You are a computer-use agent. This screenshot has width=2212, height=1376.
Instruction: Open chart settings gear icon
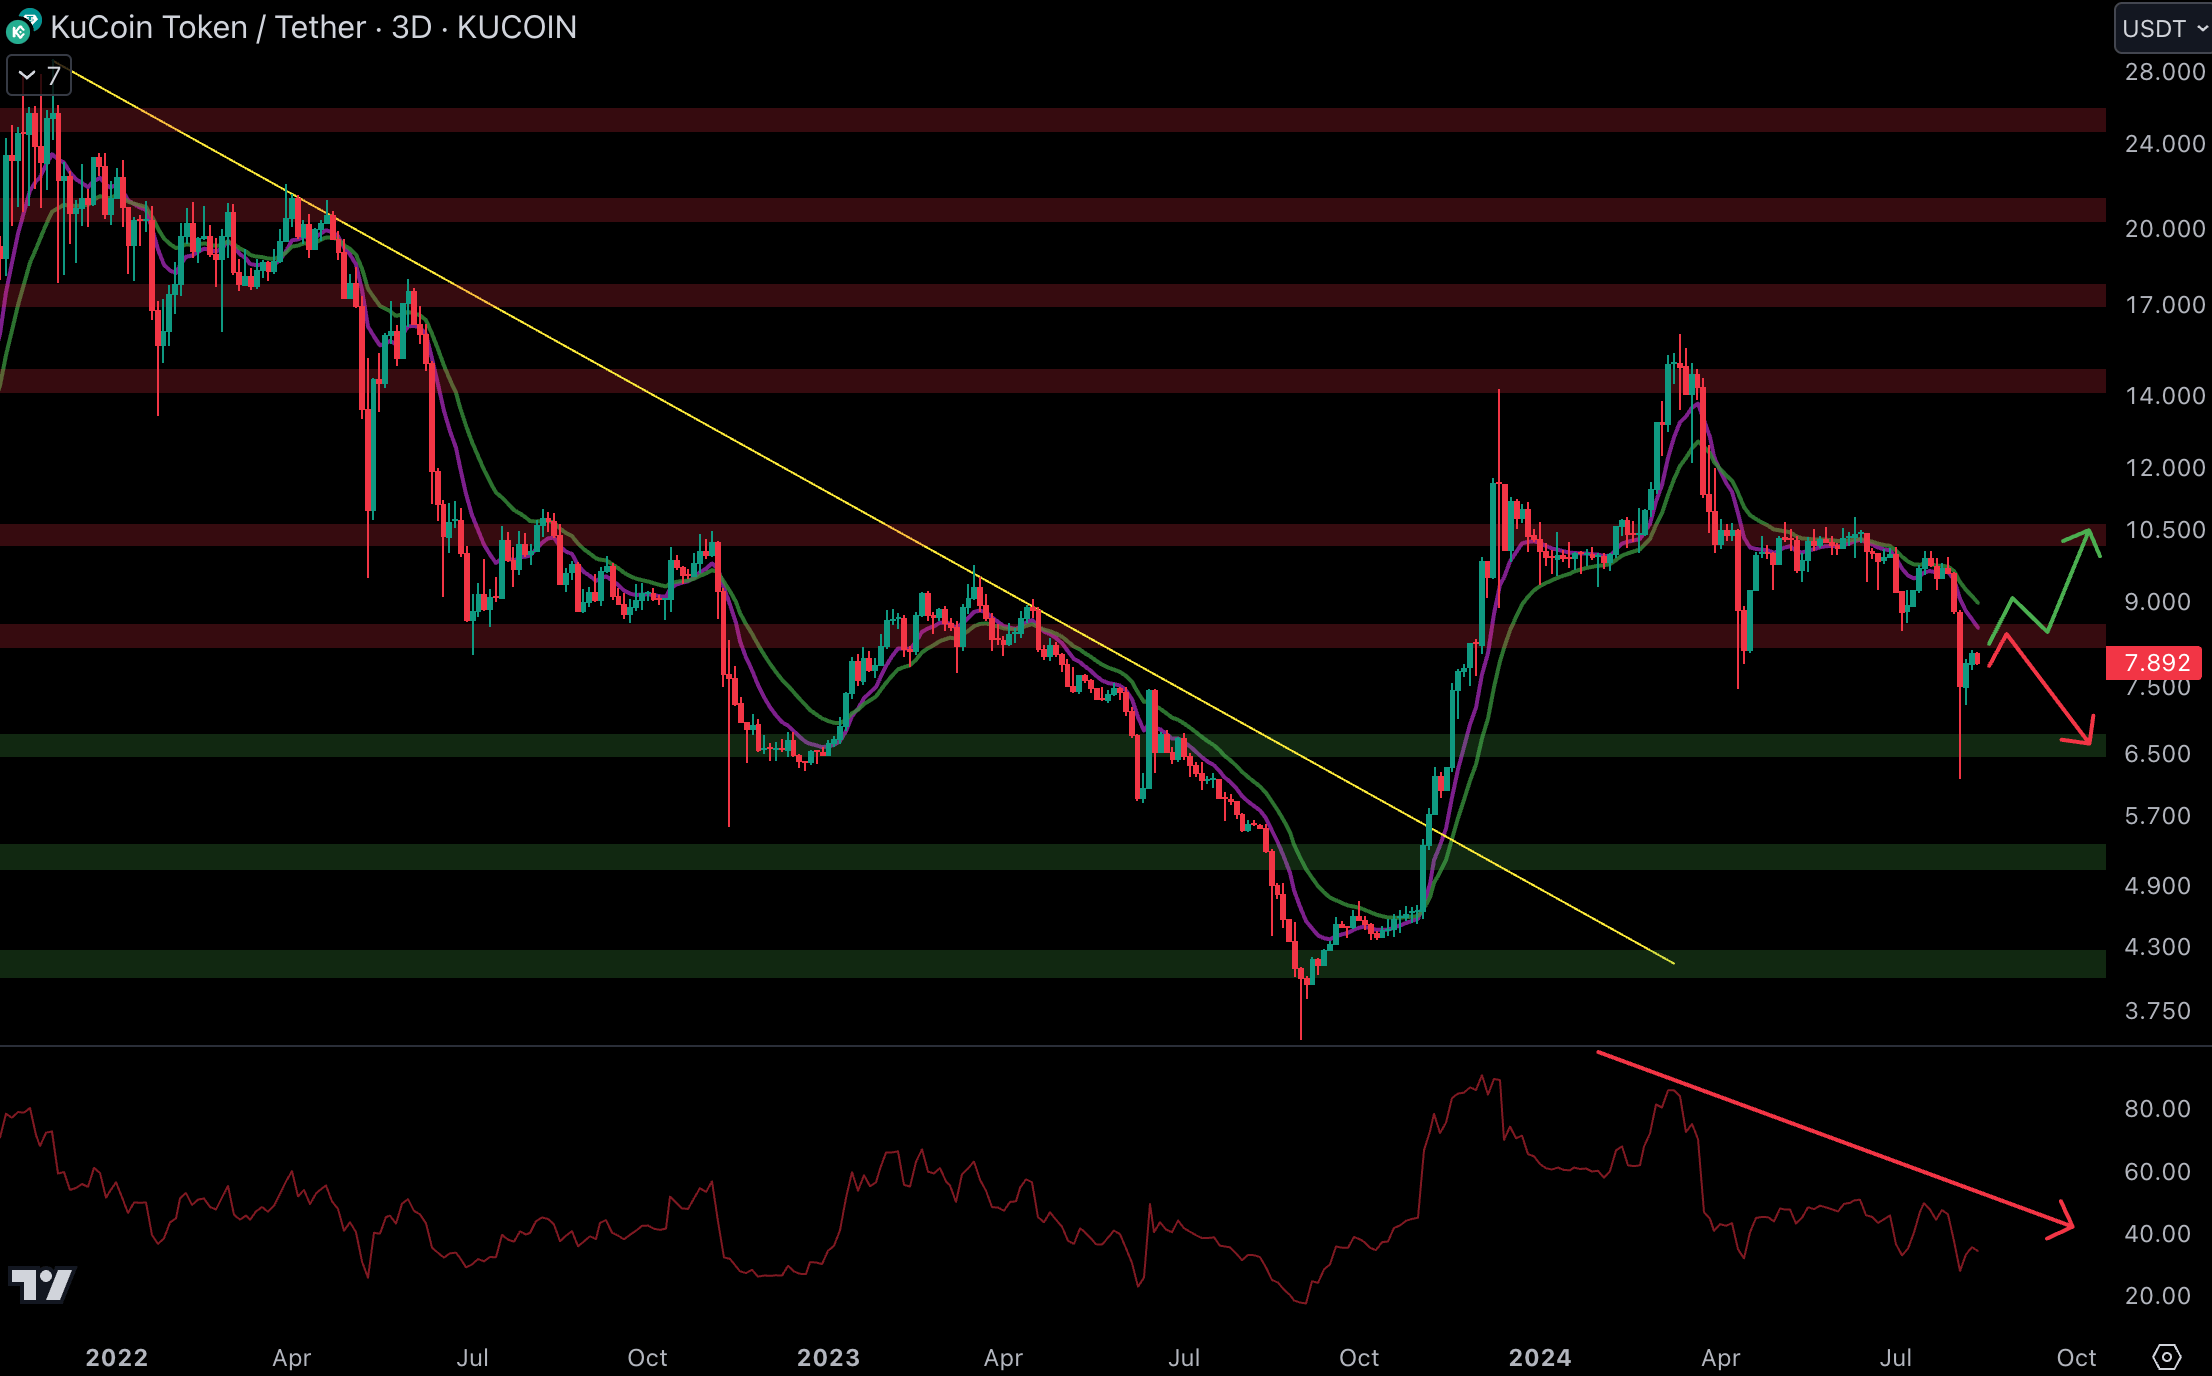tap(2166, 1357)
